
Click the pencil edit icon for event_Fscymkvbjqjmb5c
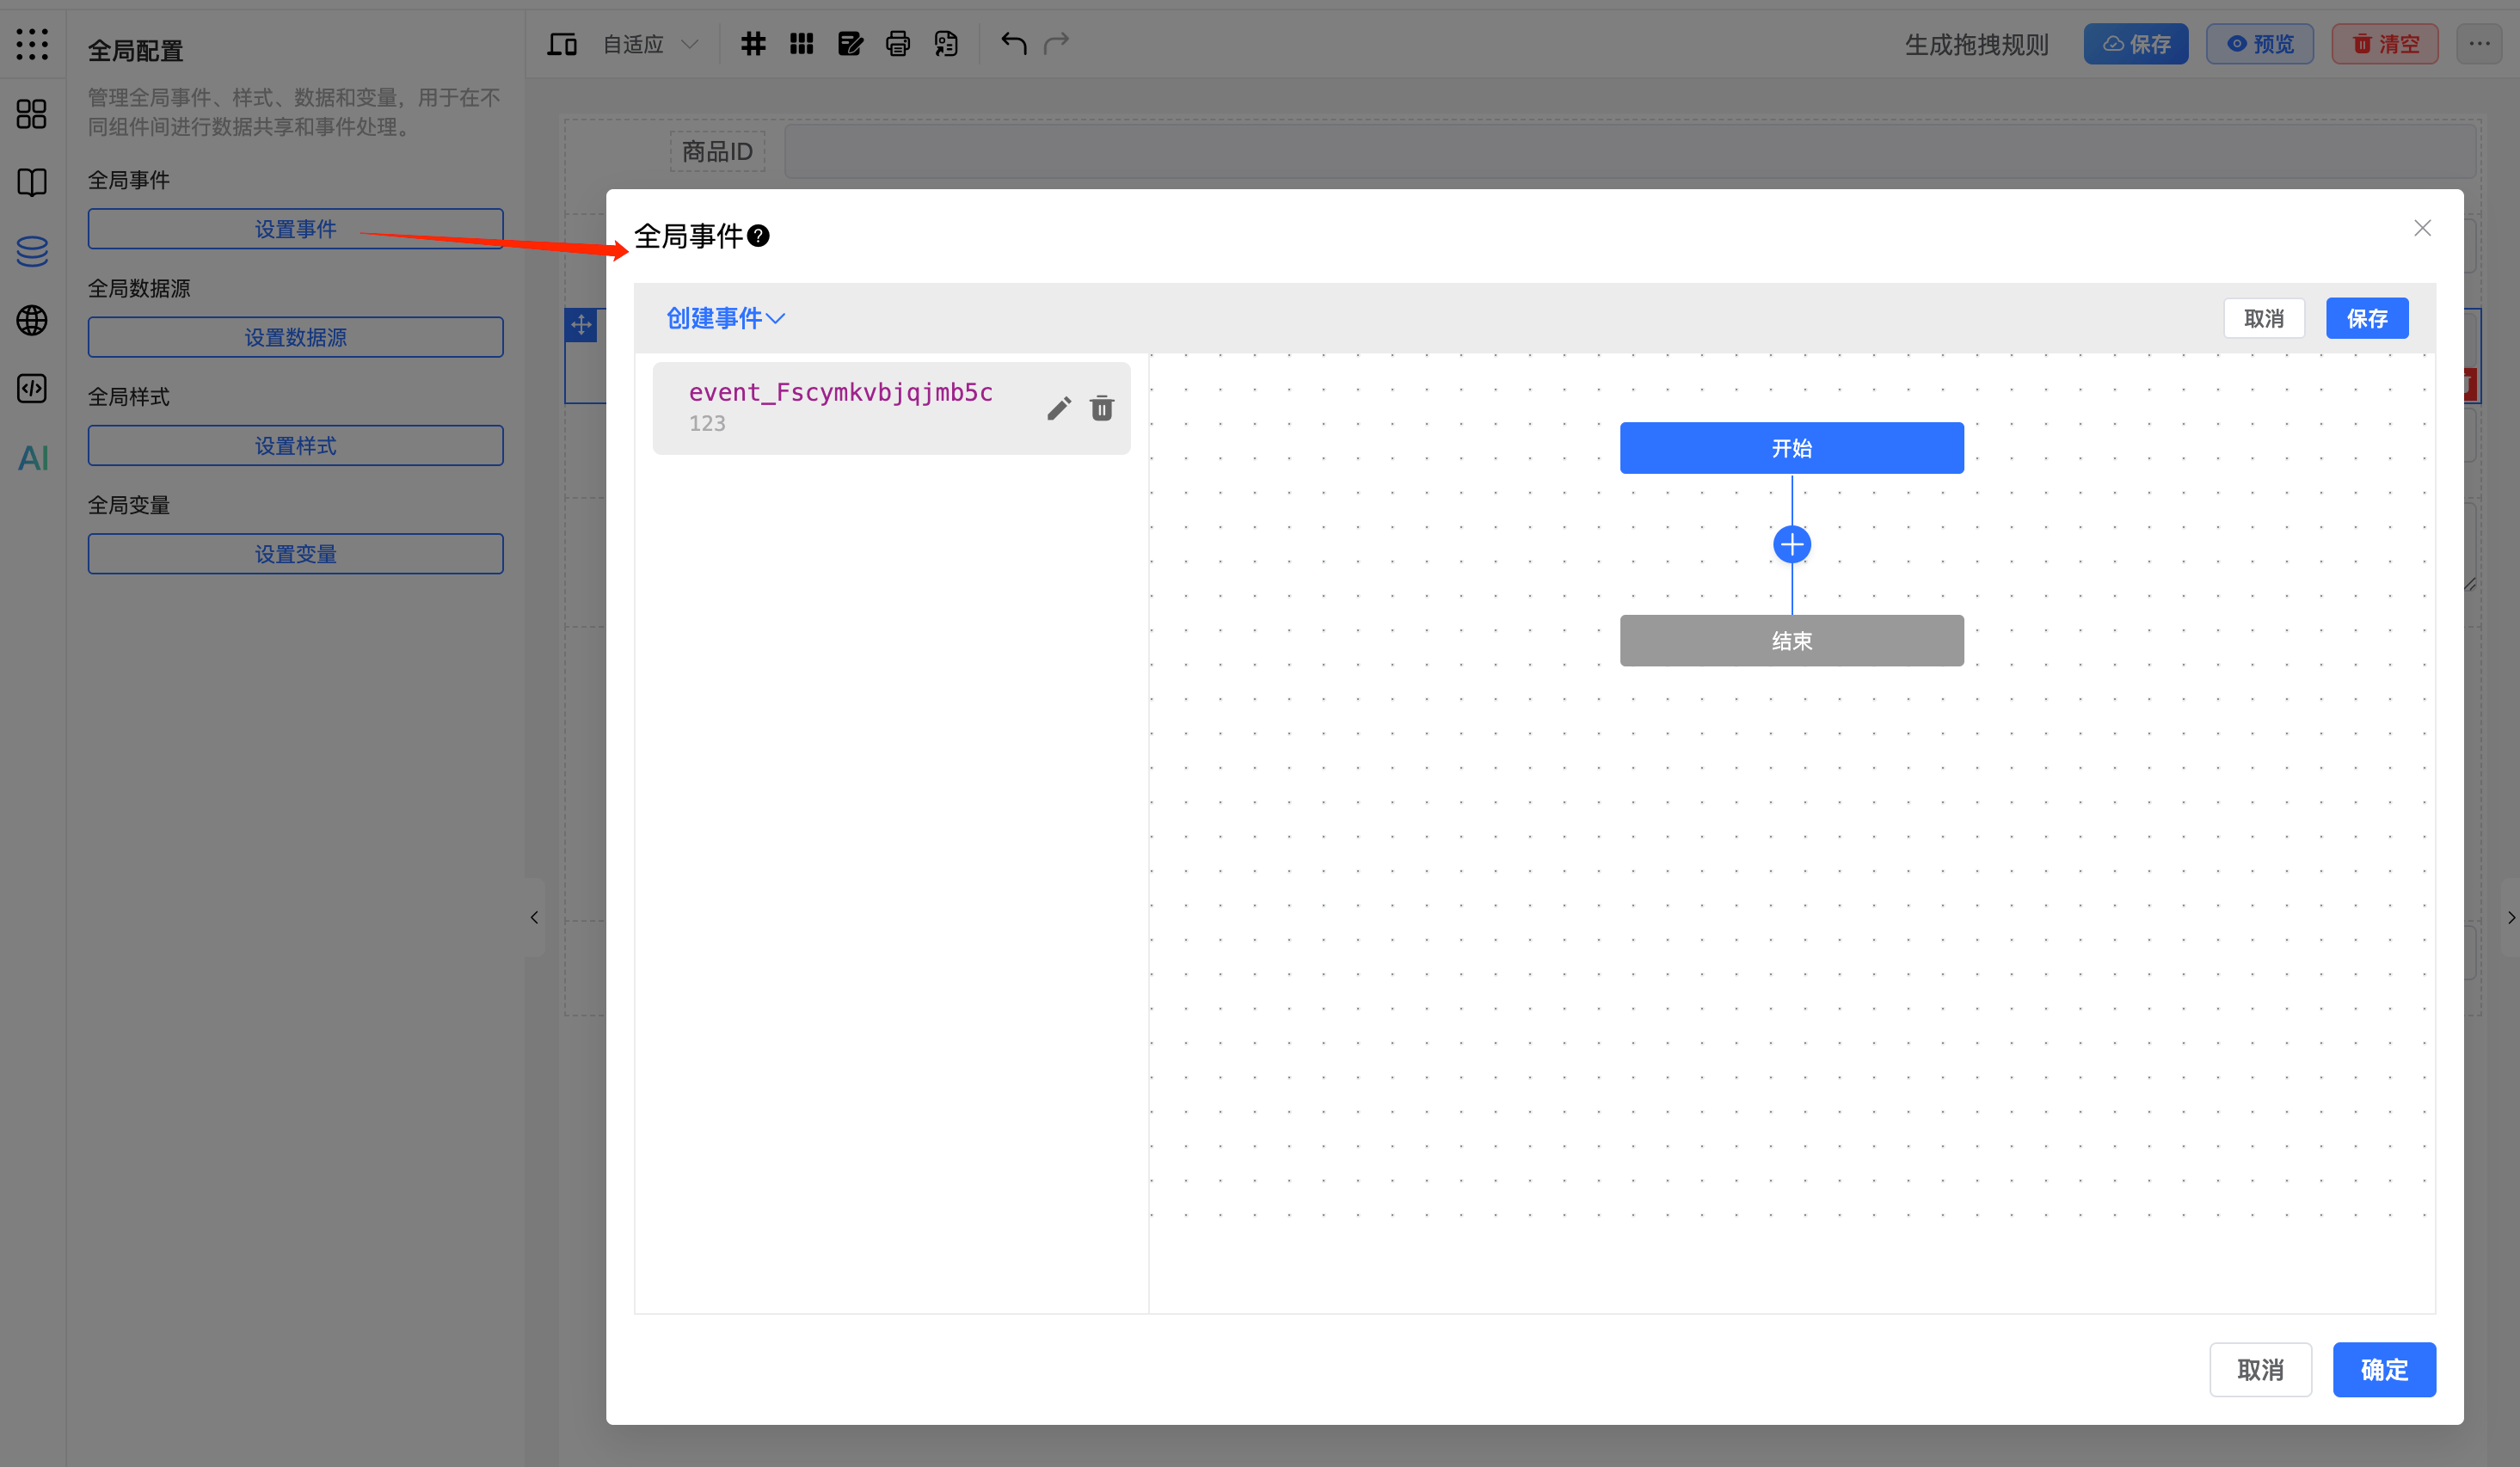pos(1059,408)
